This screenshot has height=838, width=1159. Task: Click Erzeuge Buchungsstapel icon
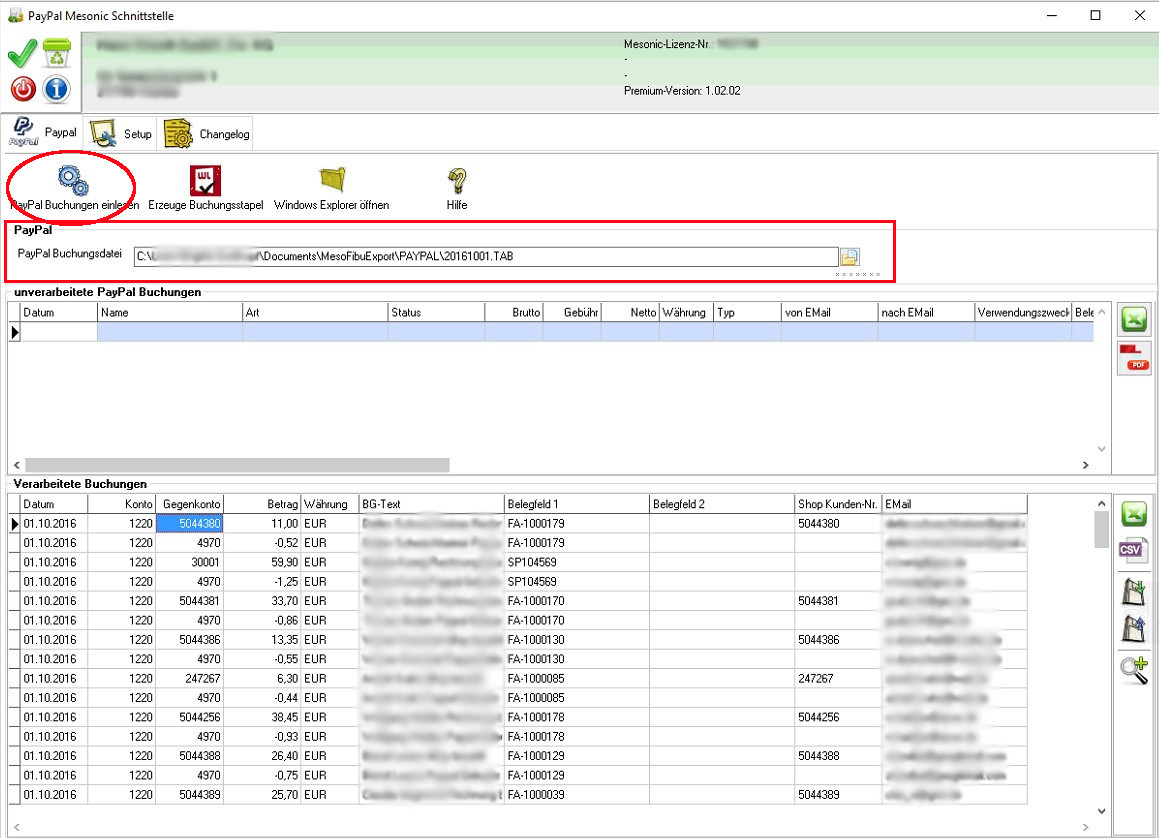click(205, 180)
